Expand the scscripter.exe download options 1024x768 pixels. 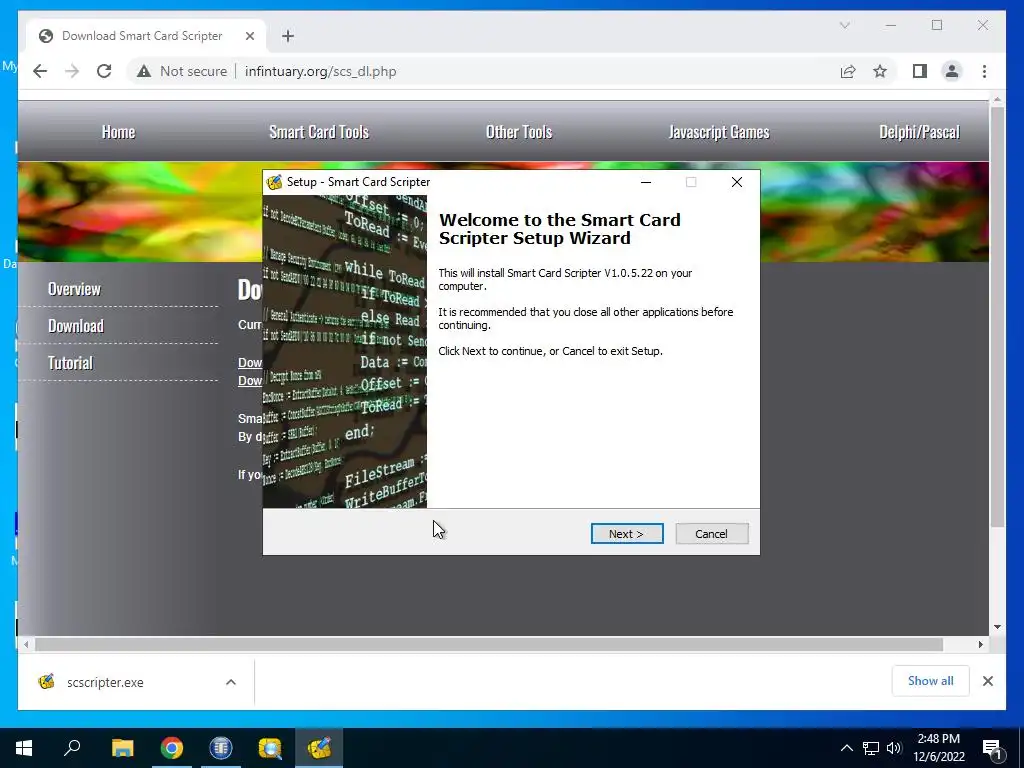[231, 682]
